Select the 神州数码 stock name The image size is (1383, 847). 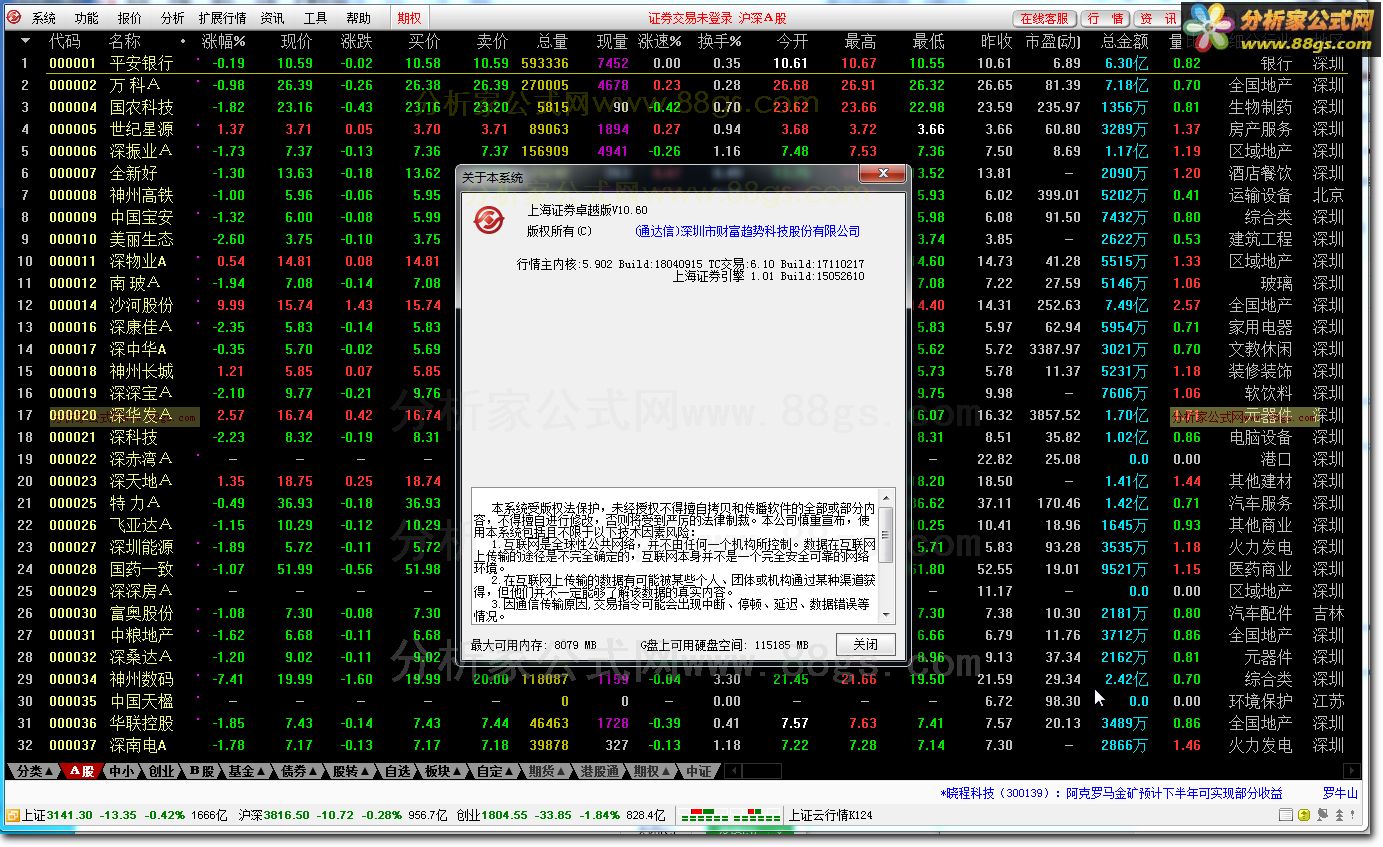tap(141, 679)
